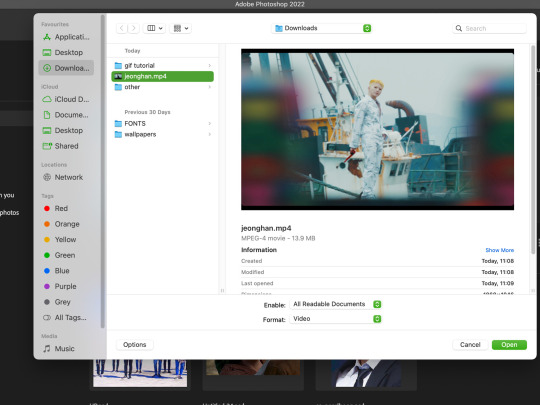Click the green Open button
The width and height of the screenshot is (540, 405).
coord(509,345)
